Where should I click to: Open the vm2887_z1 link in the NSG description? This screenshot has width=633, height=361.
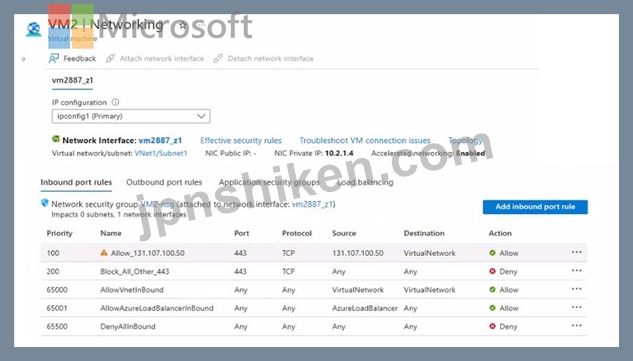312,204
